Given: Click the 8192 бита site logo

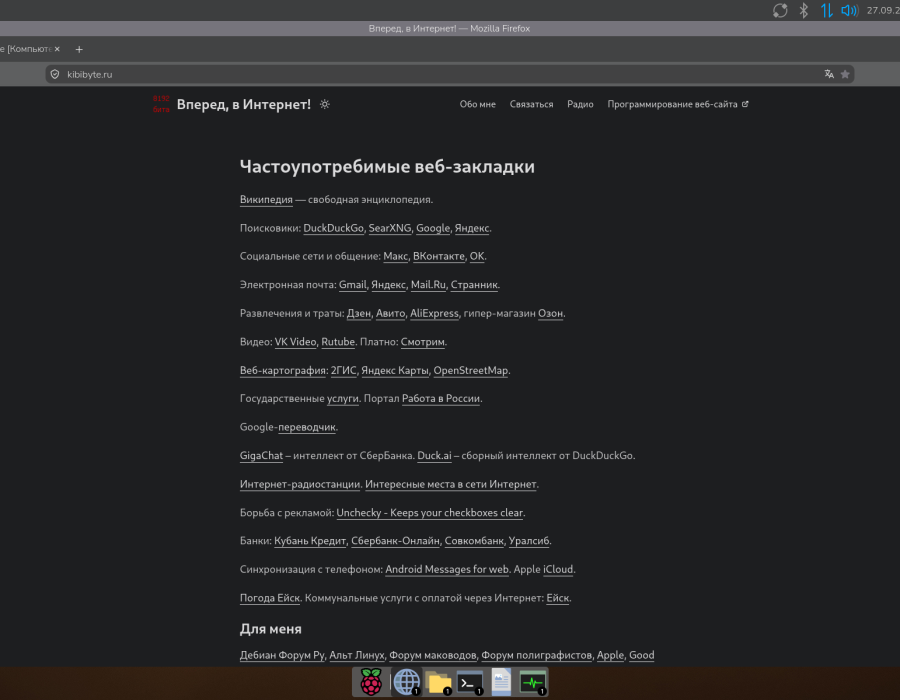Looking at the screenshot, I should coord(161,104).
